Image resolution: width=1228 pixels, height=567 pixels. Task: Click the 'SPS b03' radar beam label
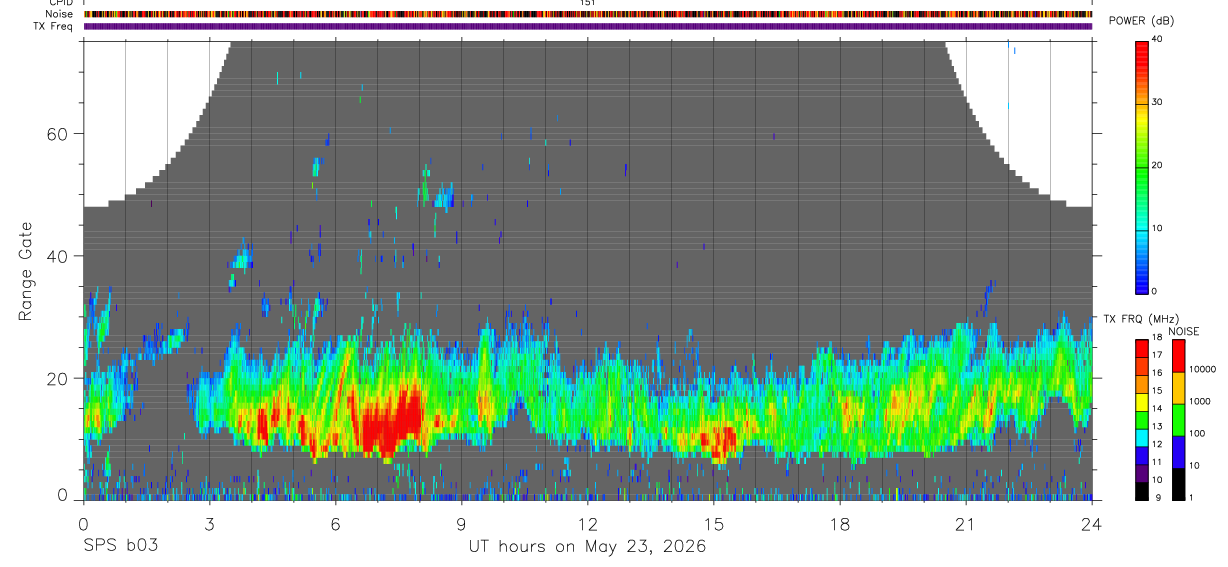(120, 546)
